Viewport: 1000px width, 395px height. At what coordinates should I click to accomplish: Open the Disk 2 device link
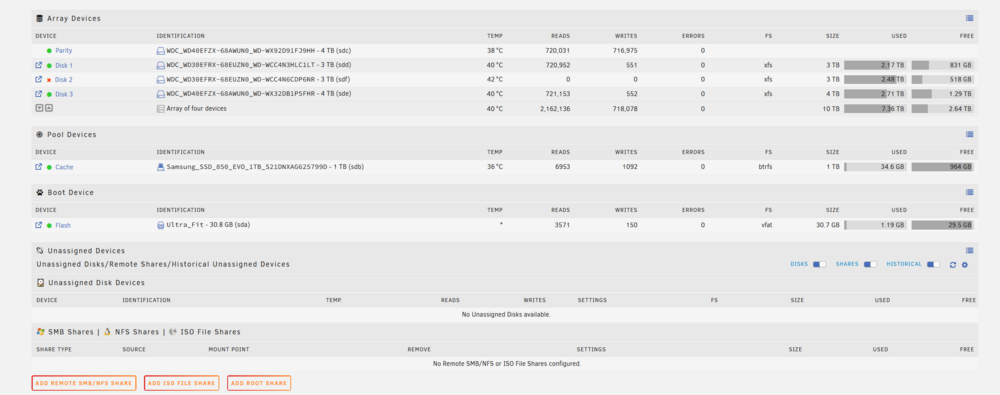pyautogui.click(x=64, y=80)
